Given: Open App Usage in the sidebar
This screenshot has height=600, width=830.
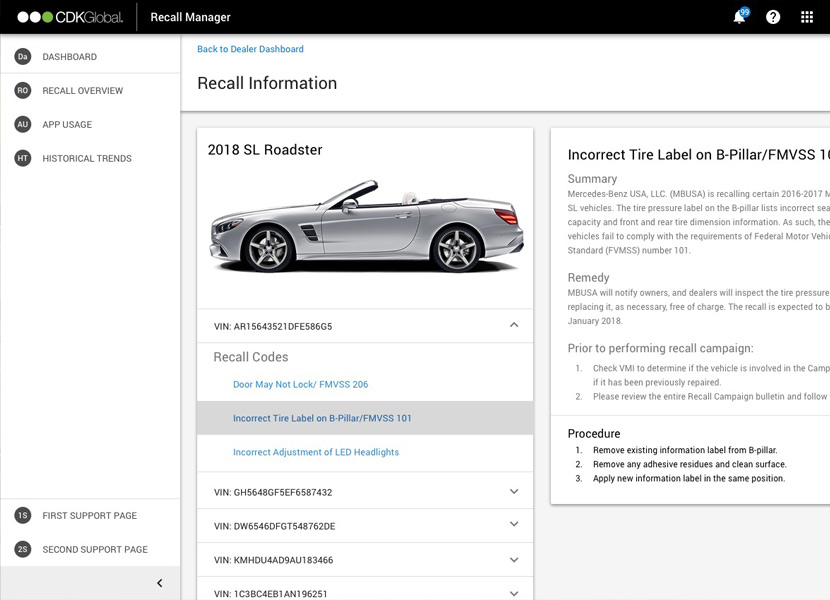Looking at the screenshot, I should (90, 124).
